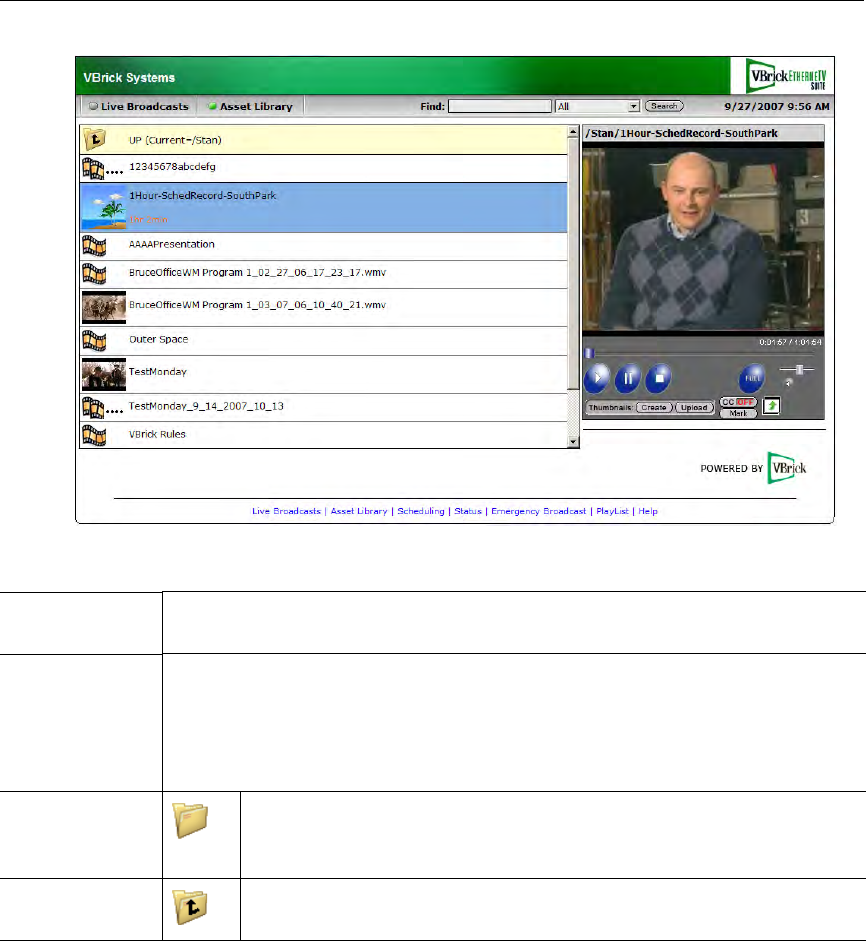The image size is (866, 941).
Task: Open the Scheduling footer link
Action: tap(421, 511)
